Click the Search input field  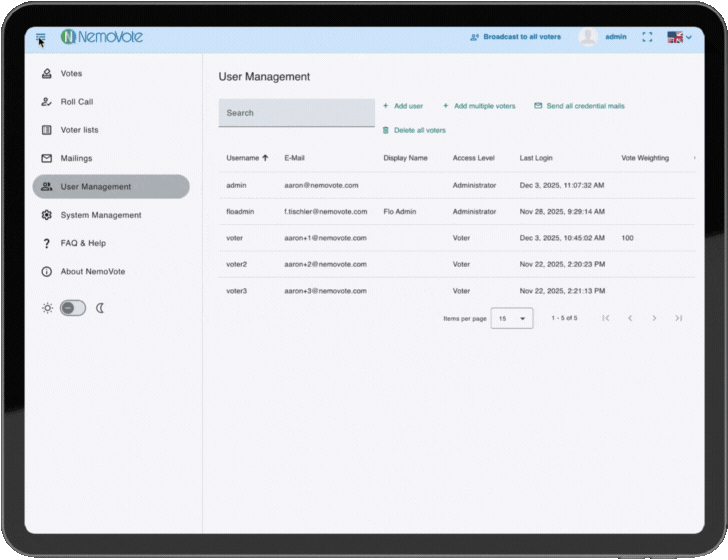point(297,113)
